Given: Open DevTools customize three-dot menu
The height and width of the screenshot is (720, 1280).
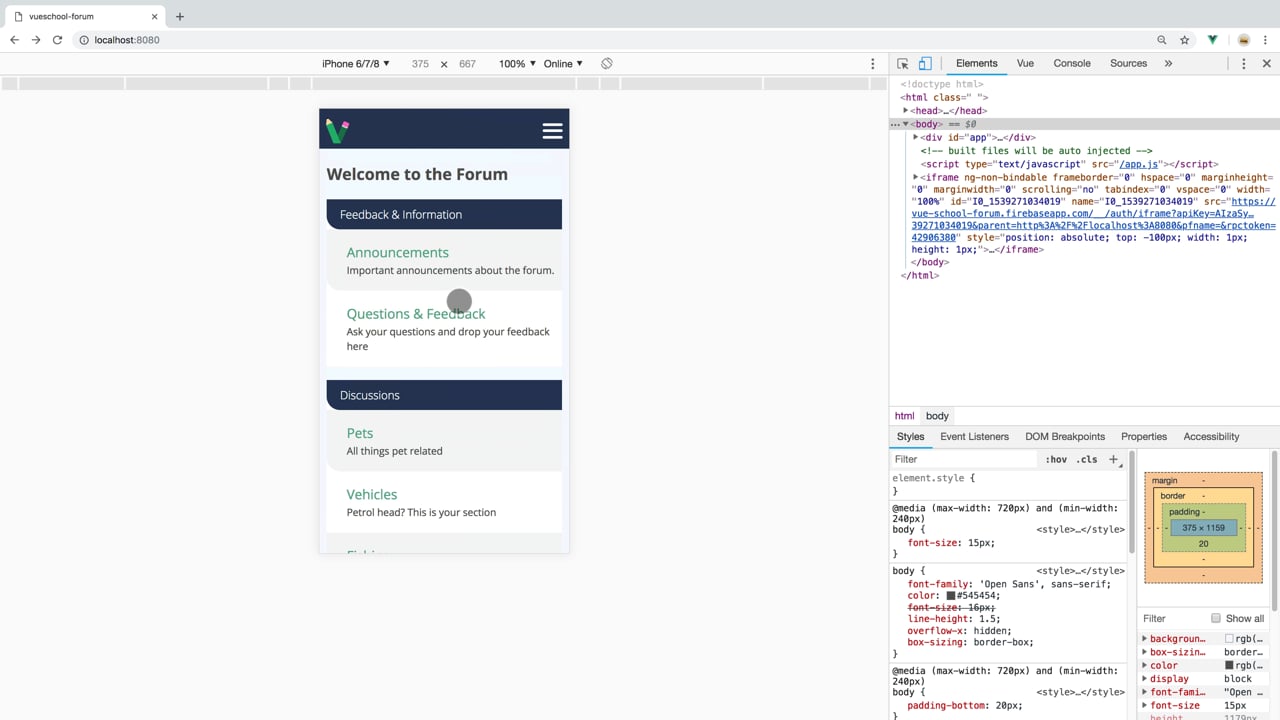Looking at the screenshot, I should [x=1244, y=63].
